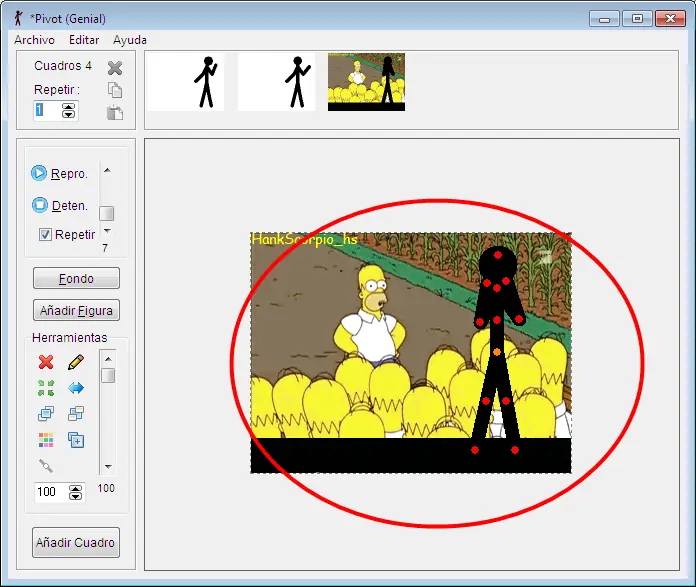Click the Fondo background button

tap(76, 278)
